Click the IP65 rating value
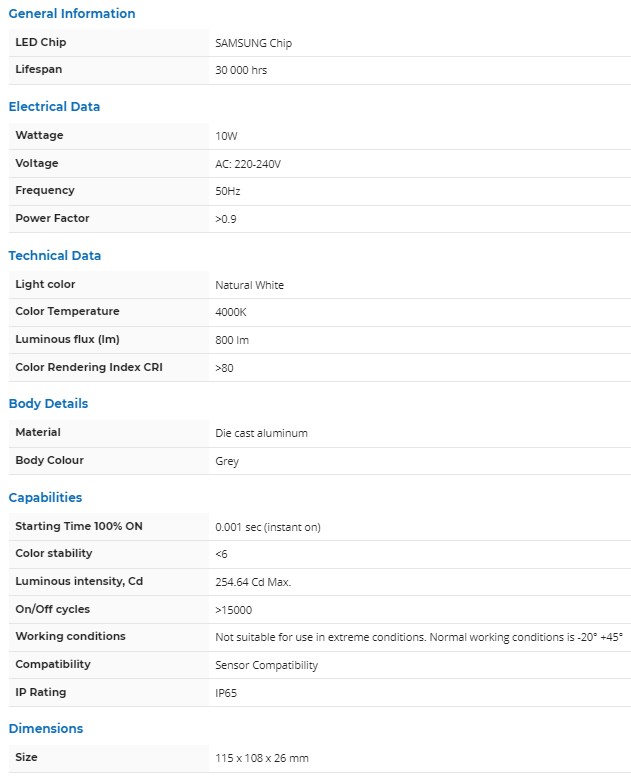The width and height of the screenshot is (631, 782). click(227, 693)
